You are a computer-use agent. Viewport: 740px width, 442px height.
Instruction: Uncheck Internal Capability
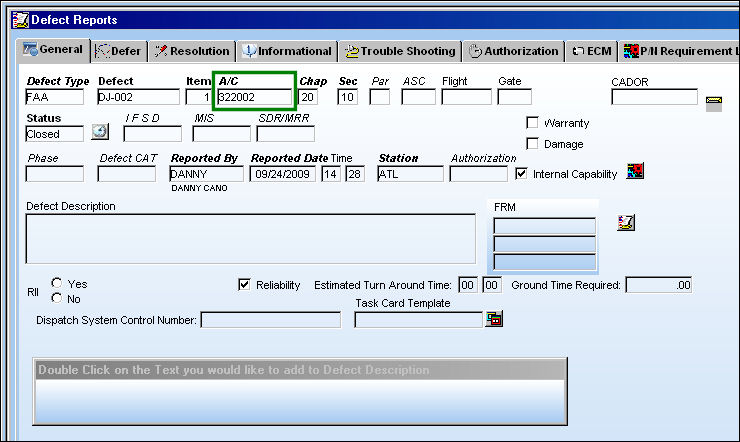coord(521,174)
